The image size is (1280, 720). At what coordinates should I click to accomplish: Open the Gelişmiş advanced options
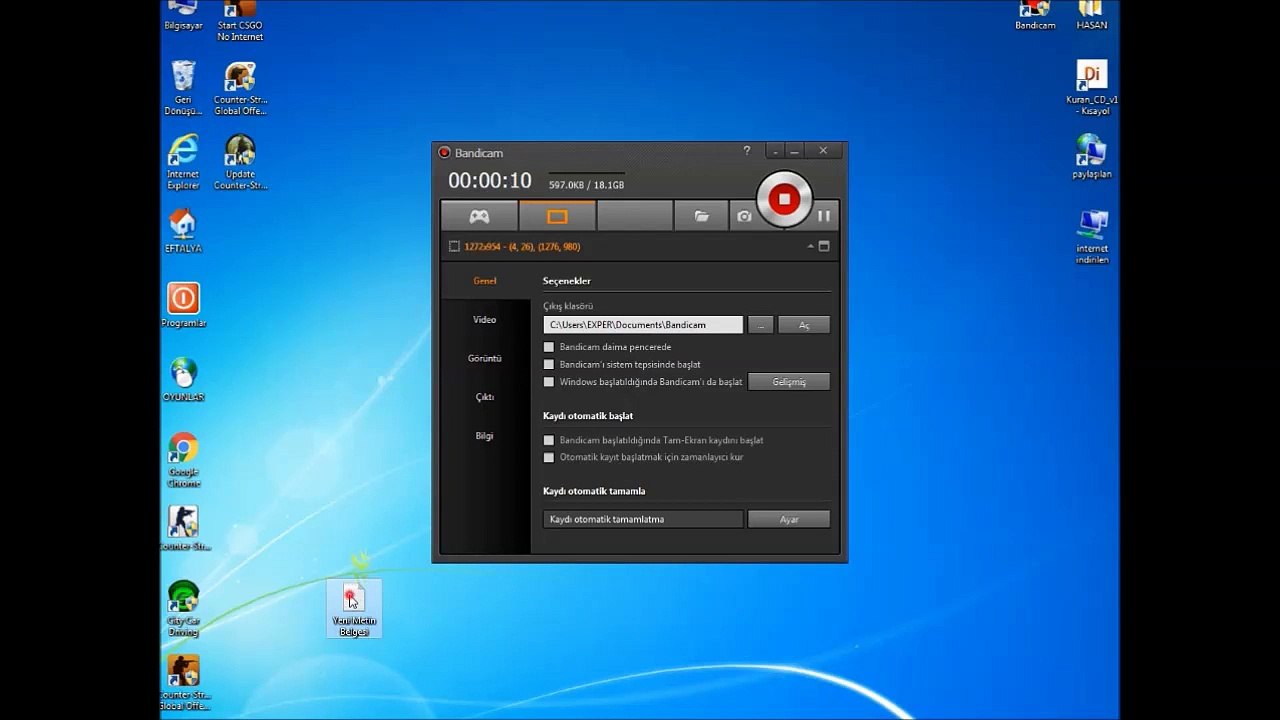789,382
